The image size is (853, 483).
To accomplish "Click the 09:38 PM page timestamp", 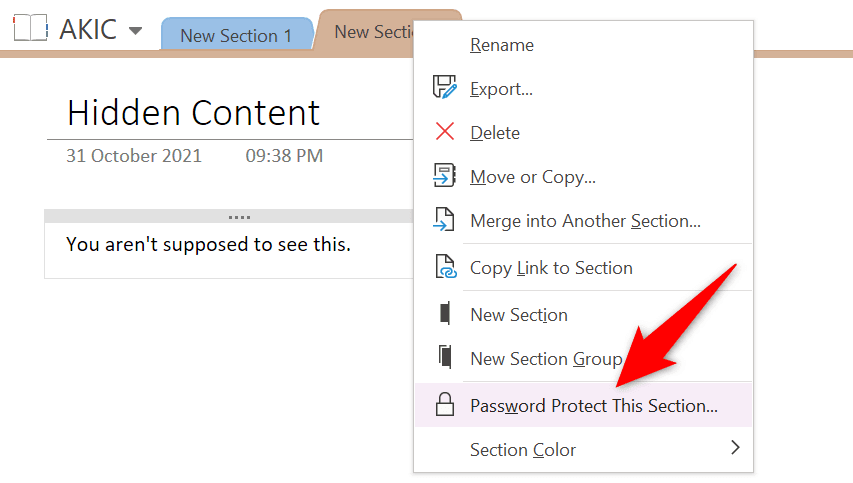I will pos(284,156).
